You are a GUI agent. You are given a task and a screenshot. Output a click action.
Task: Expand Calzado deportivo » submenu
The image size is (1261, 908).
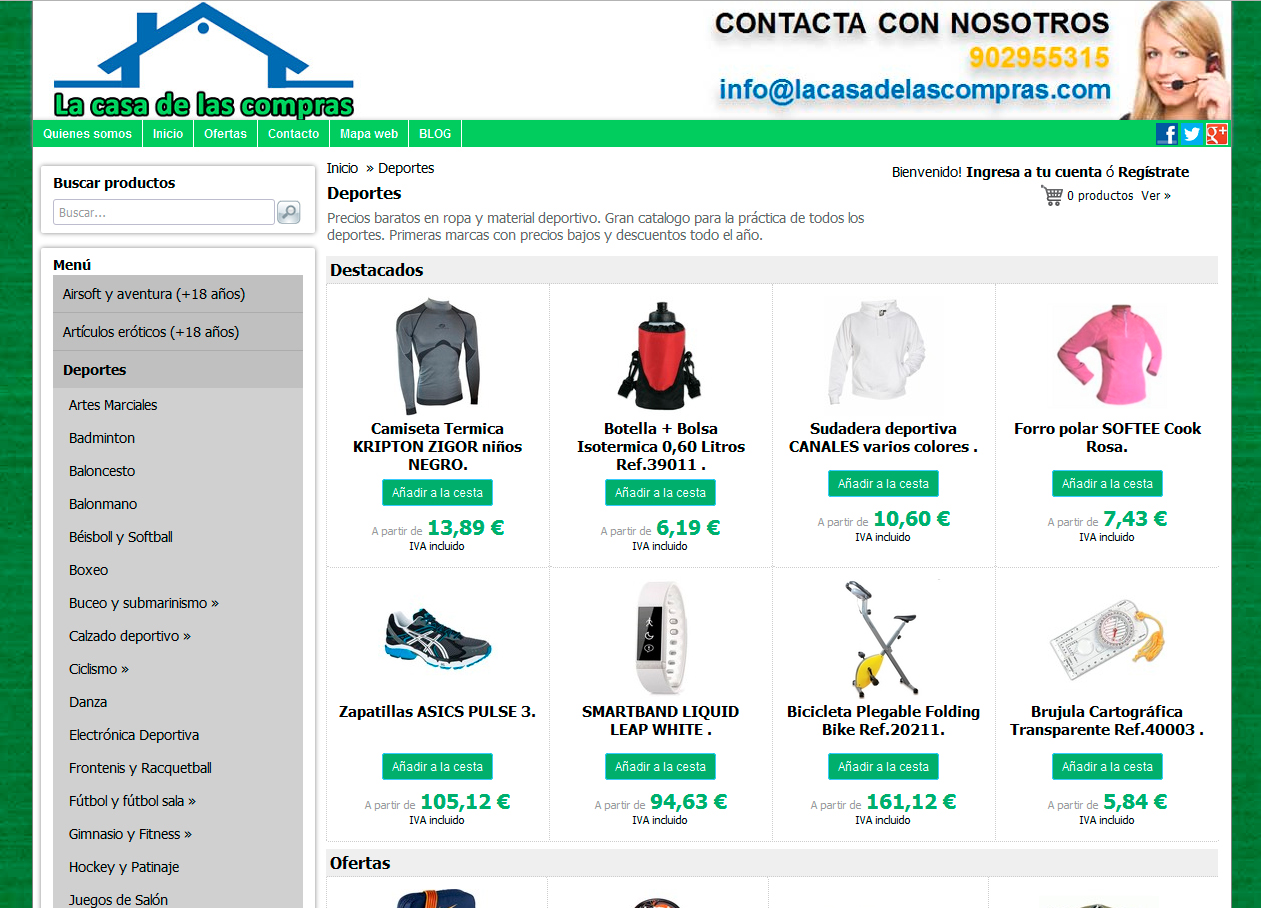click(x=130, y=636)
